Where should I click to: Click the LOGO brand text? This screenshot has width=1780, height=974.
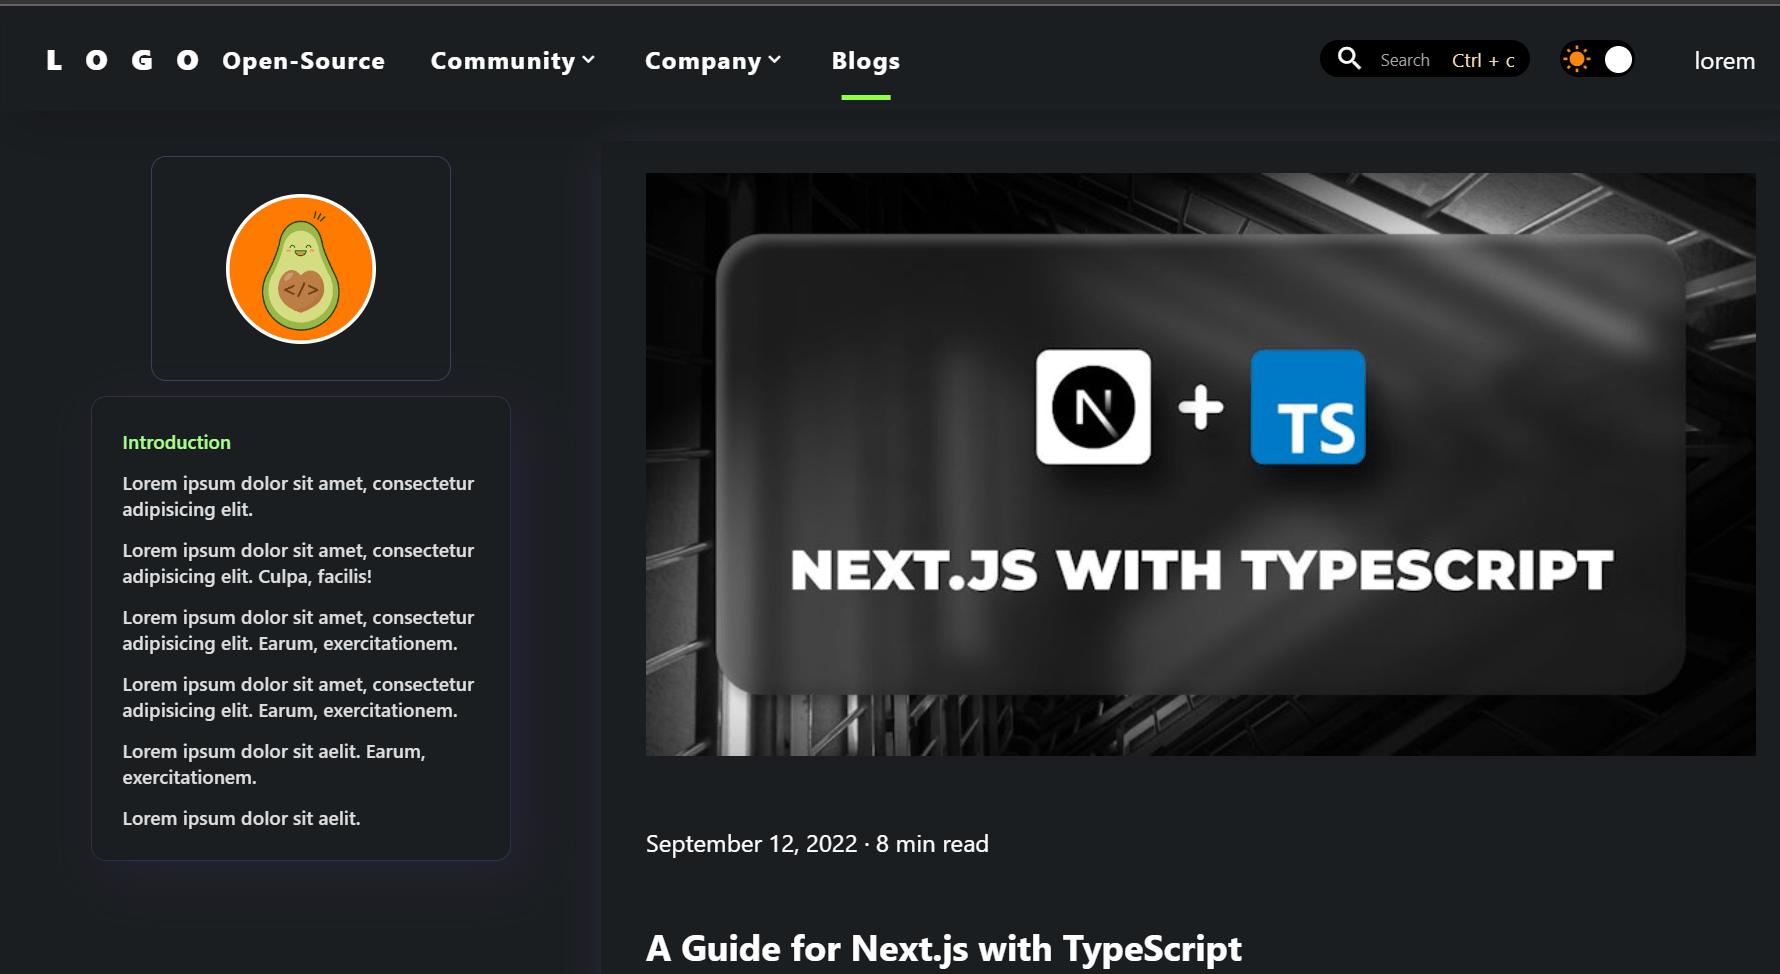(x=122, y=61)
